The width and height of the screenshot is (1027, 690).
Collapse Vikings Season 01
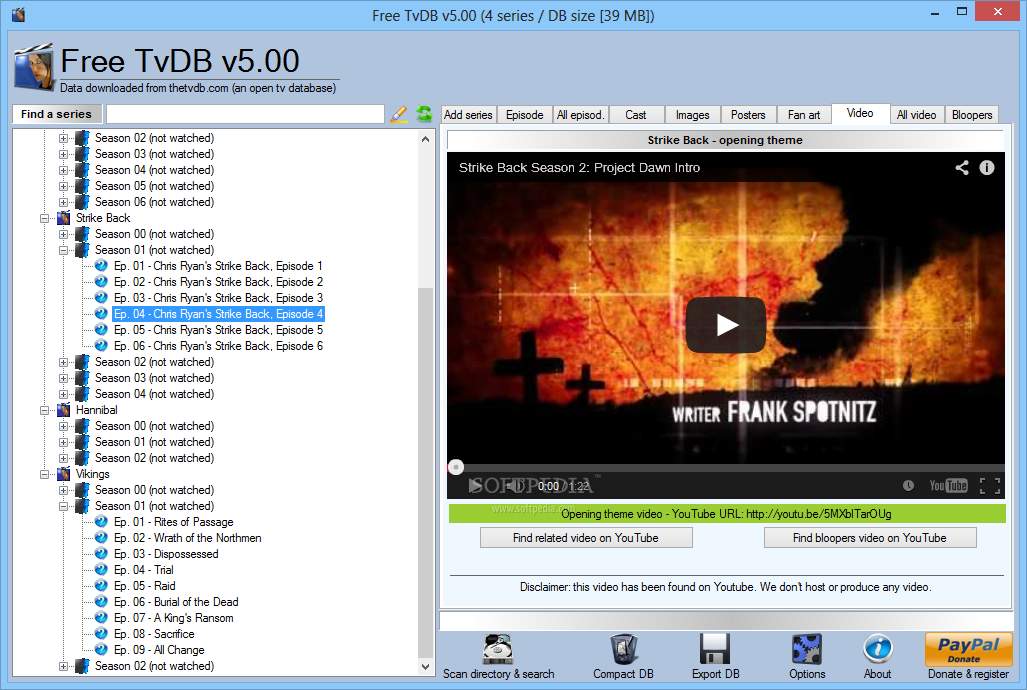[64, 507]
